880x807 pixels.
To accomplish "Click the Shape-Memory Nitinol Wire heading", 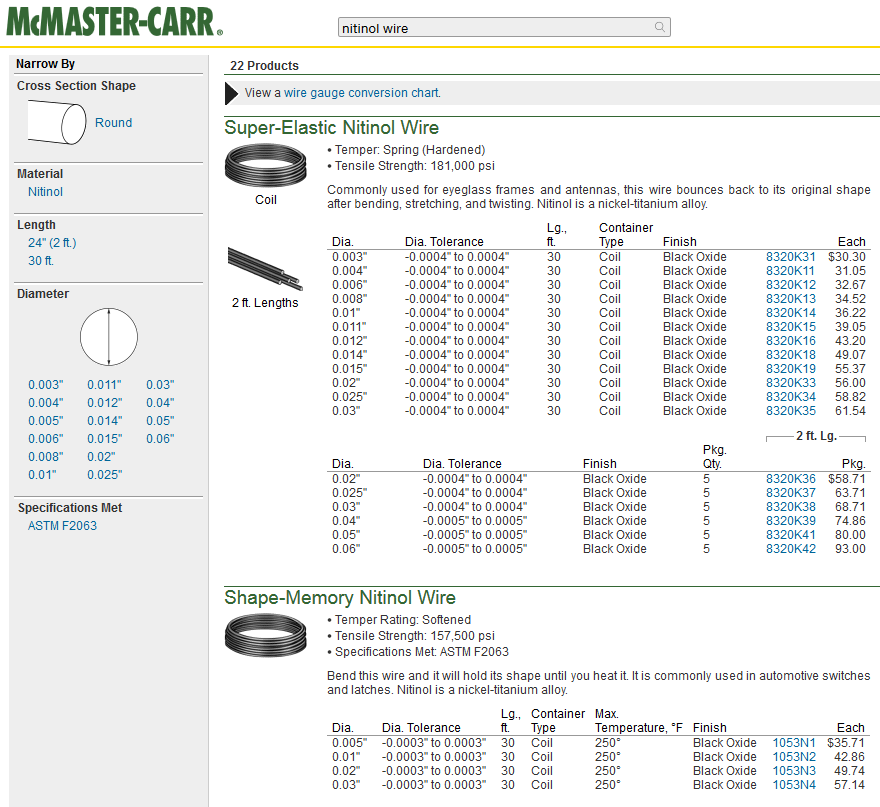I will click(340, 598).
